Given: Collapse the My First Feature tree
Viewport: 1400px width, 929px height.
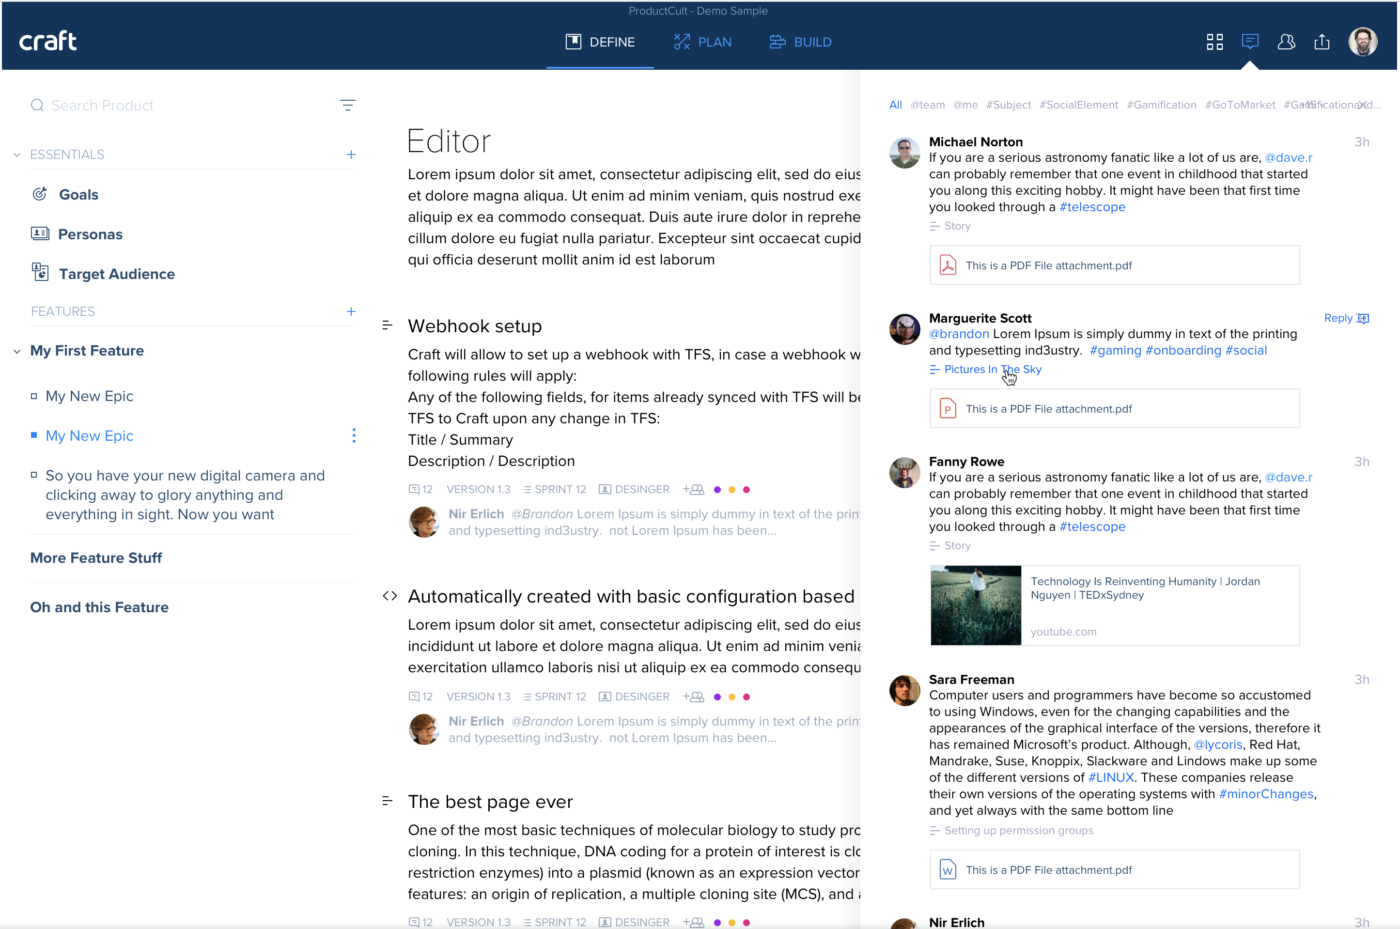Looking at the screenshot, I should click(x=17, y=351).
